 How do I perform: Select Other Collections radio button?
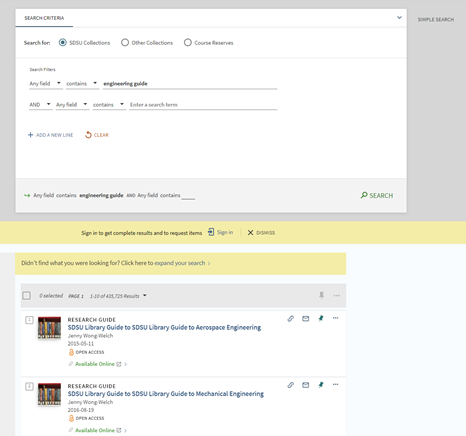click(125, 43)
